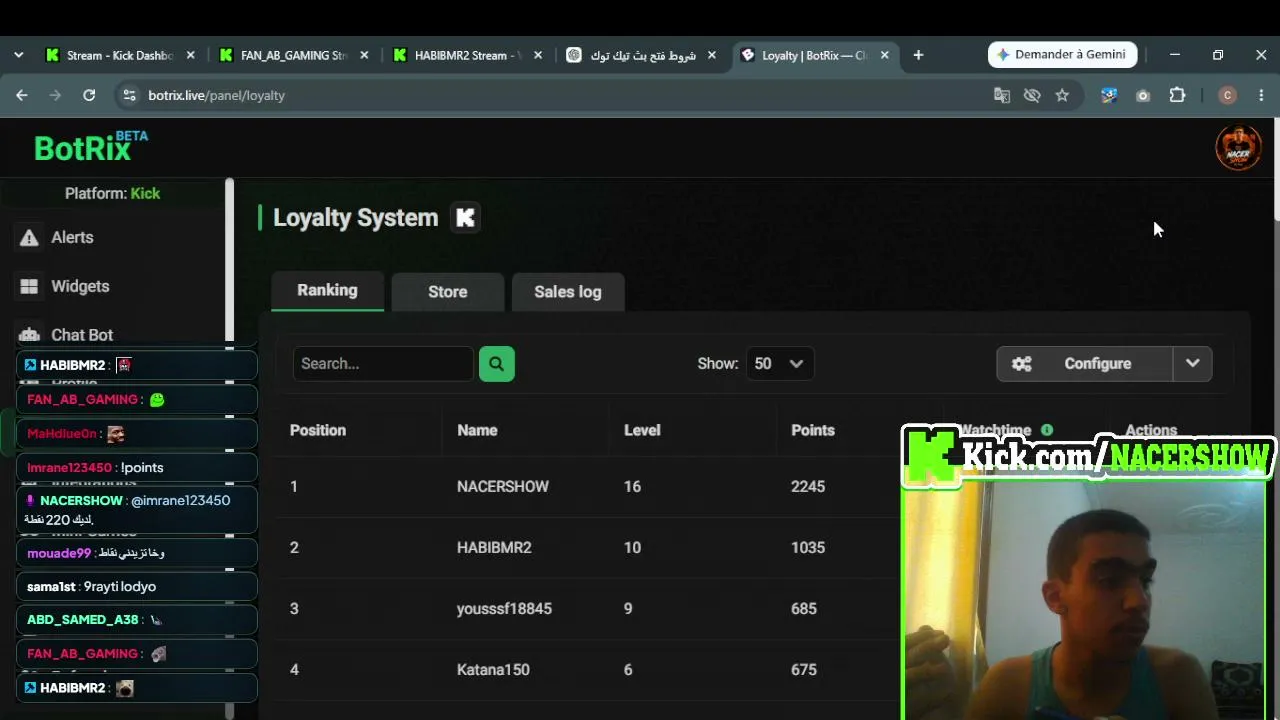
Task: Switch to HABIBMR2 Stream browser tab
Action: tap(467, 55)
